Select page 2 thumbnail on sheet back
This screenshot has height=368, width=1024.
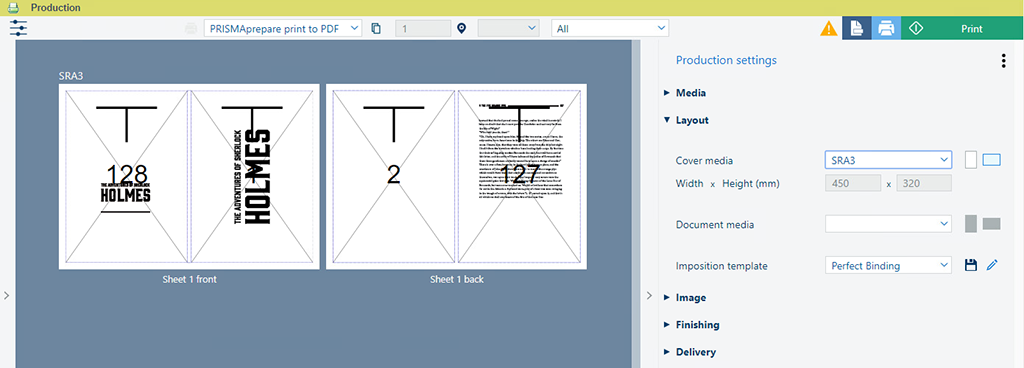tap(393, 176)
